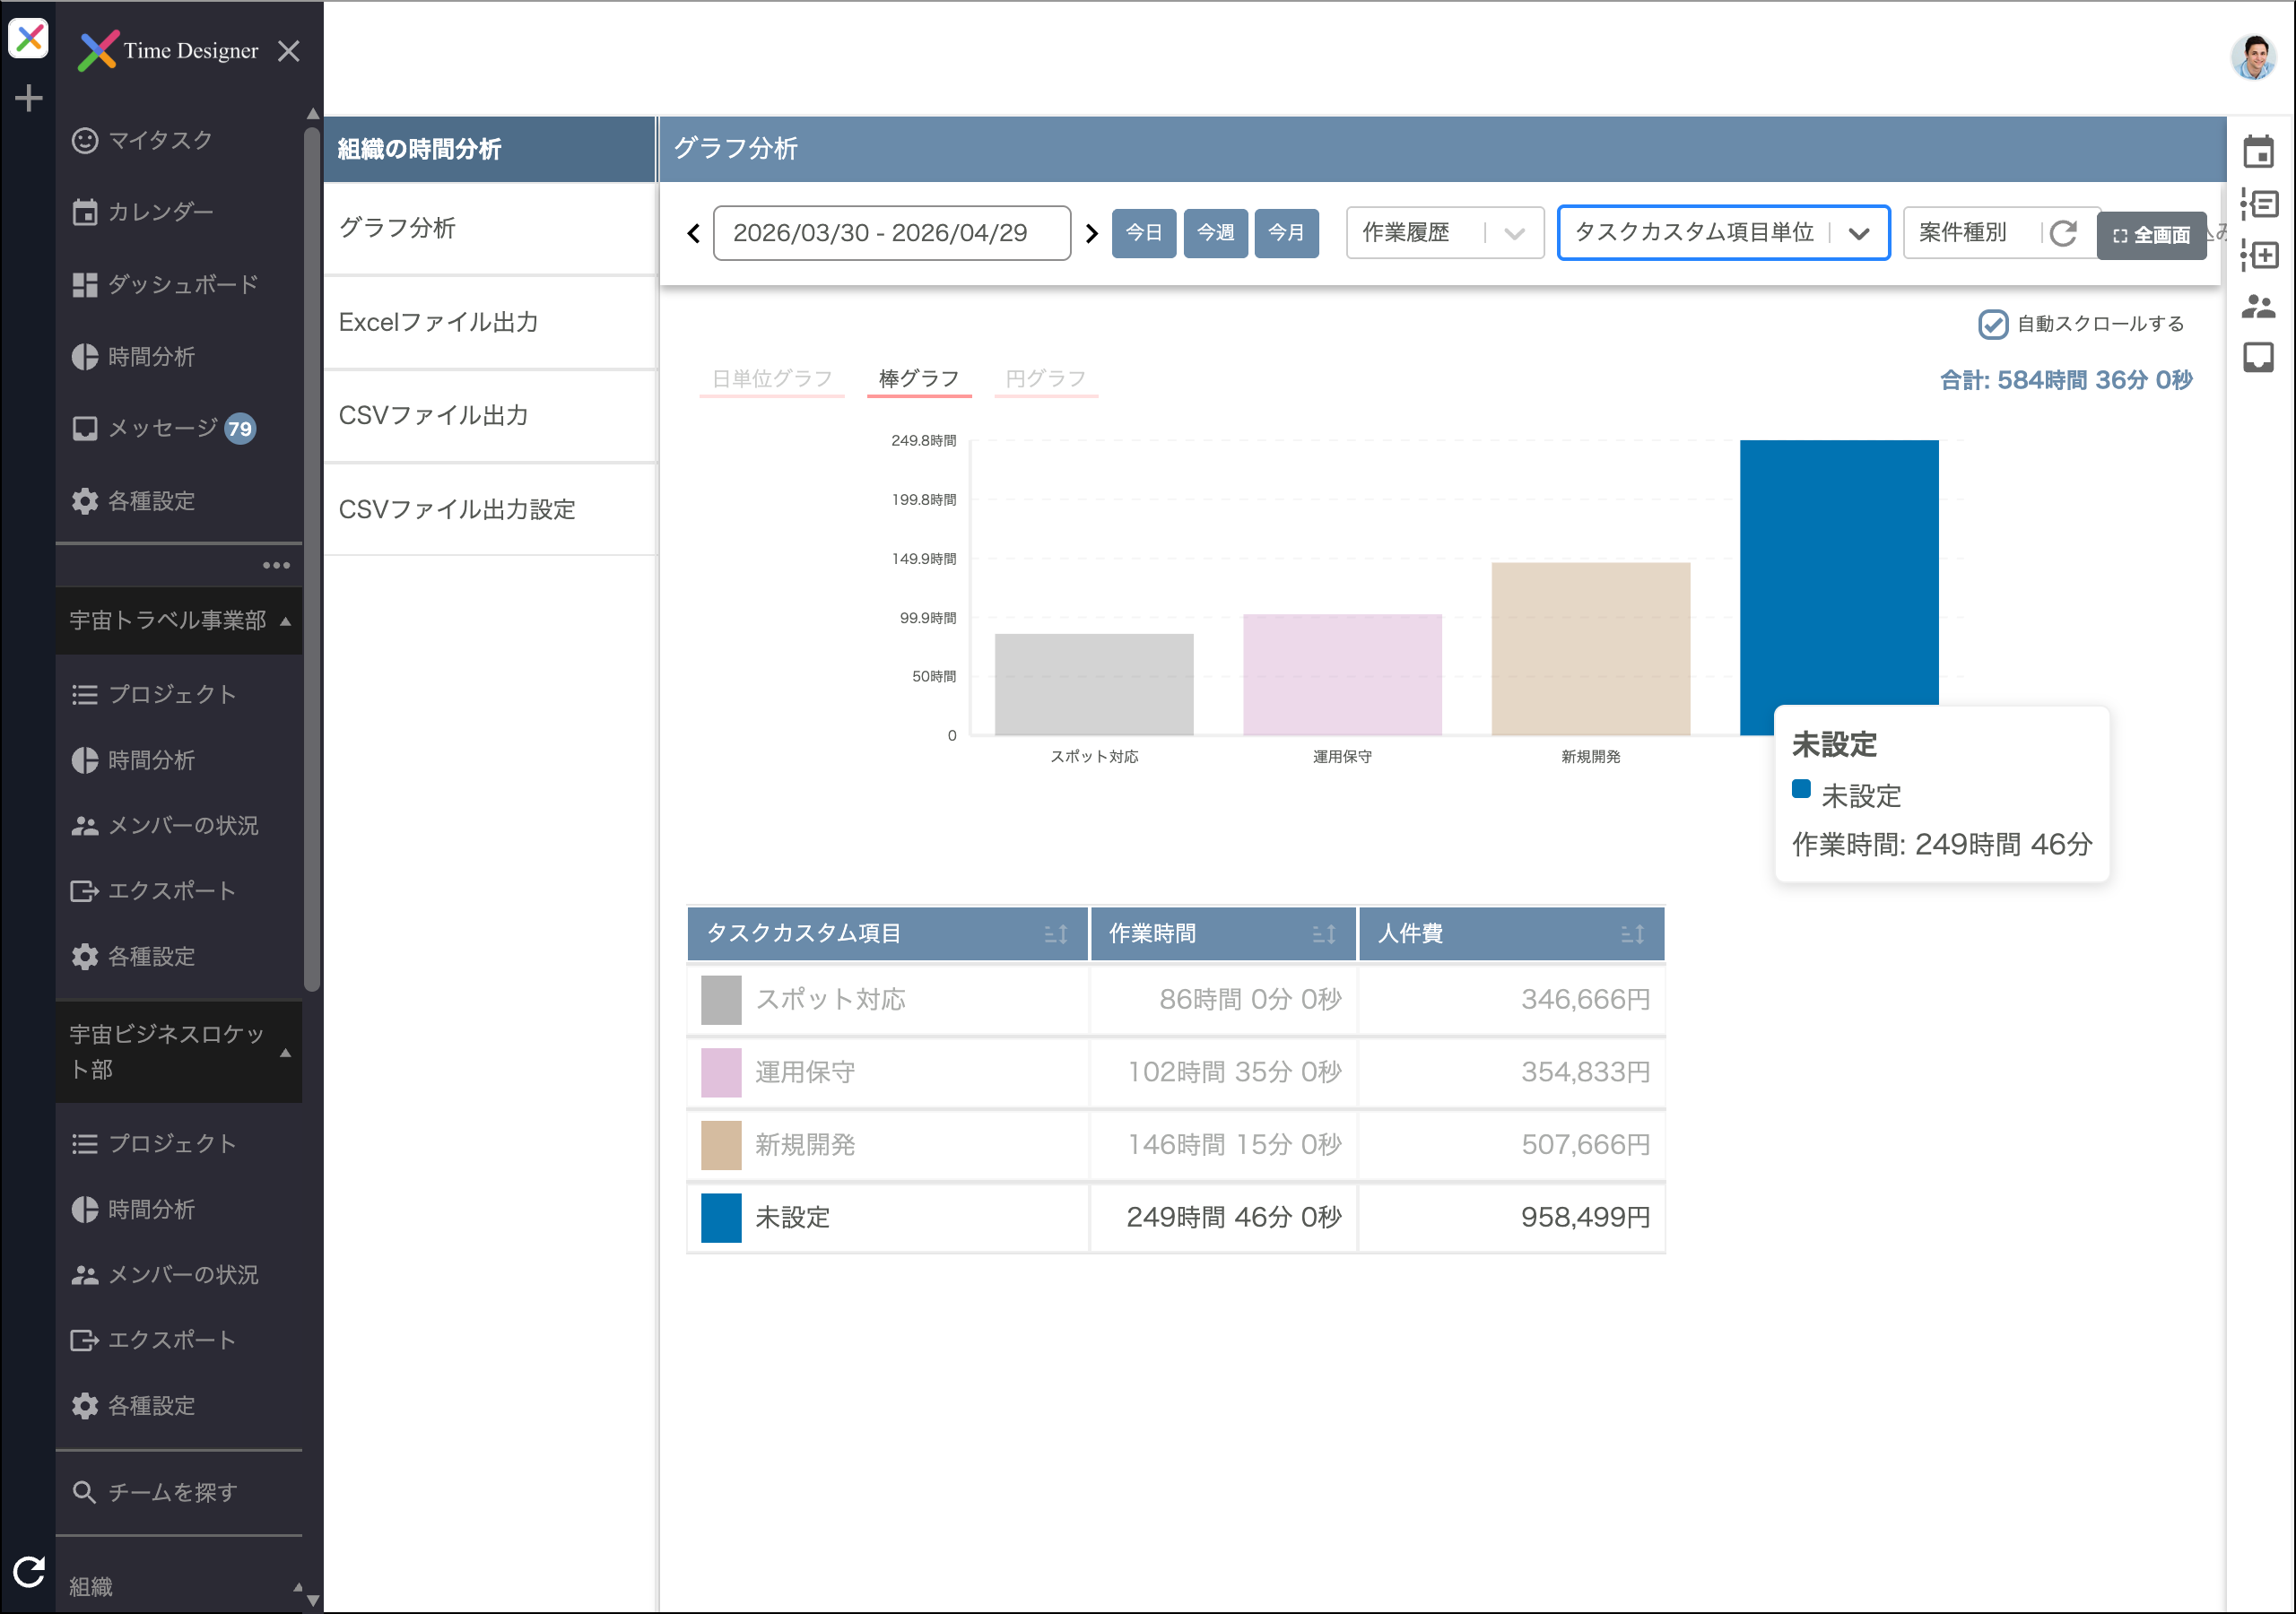Click the plus icon to add a workspace
This screenshot has height=1614, width=2296.
click(x=28, y=98)
